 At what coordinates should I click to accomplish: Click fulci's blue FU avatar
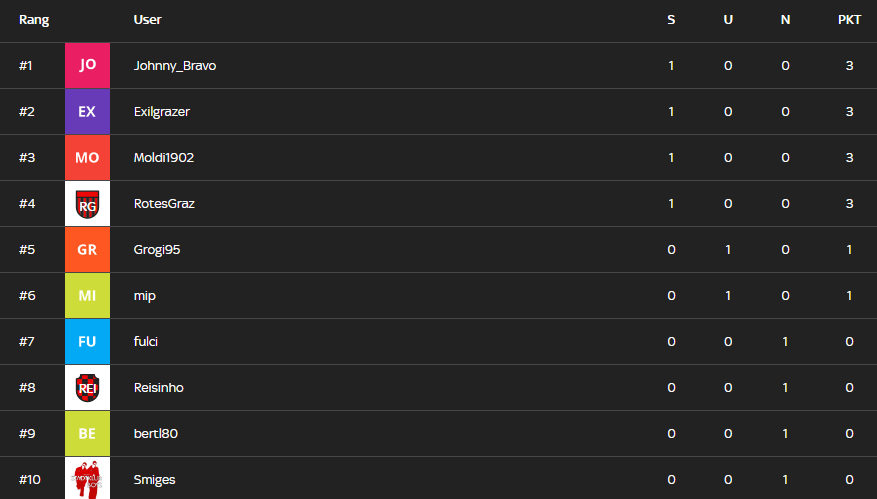(x=87, y=342)
